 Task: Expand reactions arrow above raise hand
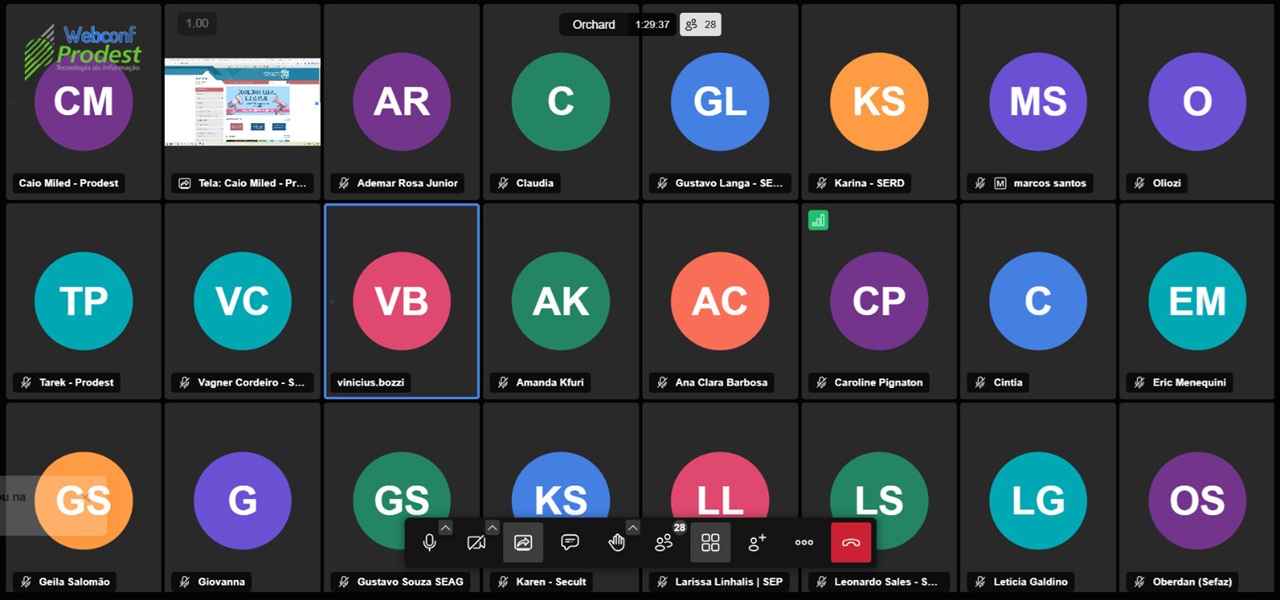click(632, 528)
